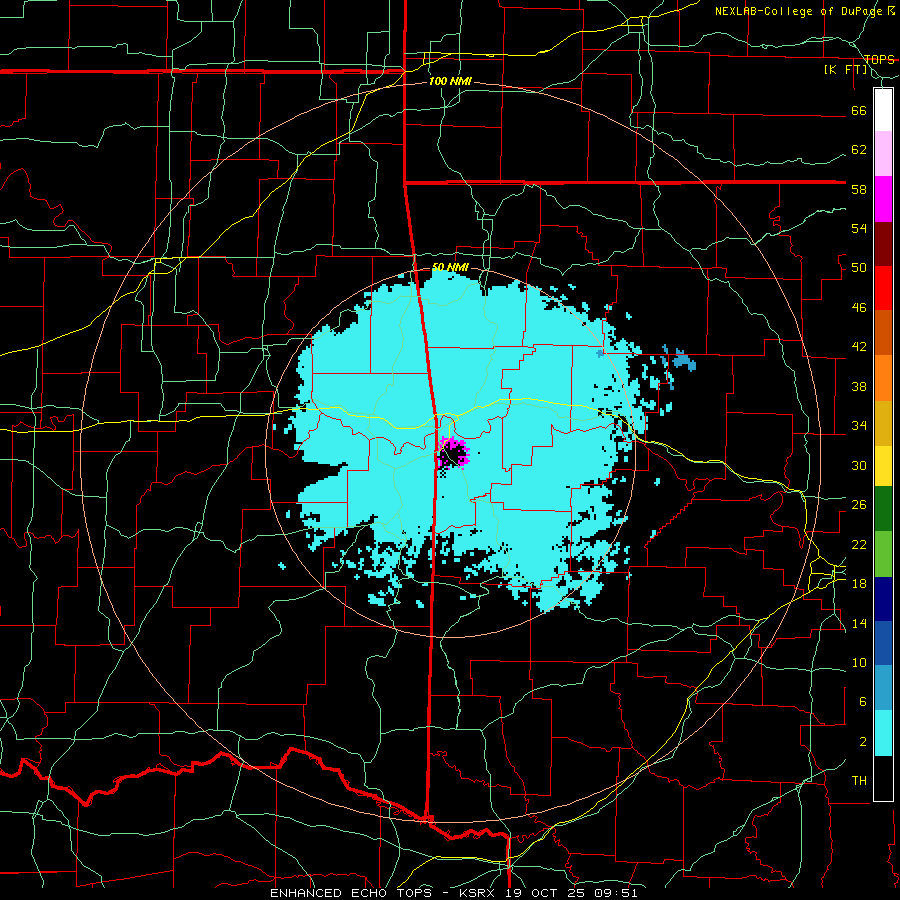
Task: Select the black threshold swatch in the color scale
Action: [x=883, y=778]
